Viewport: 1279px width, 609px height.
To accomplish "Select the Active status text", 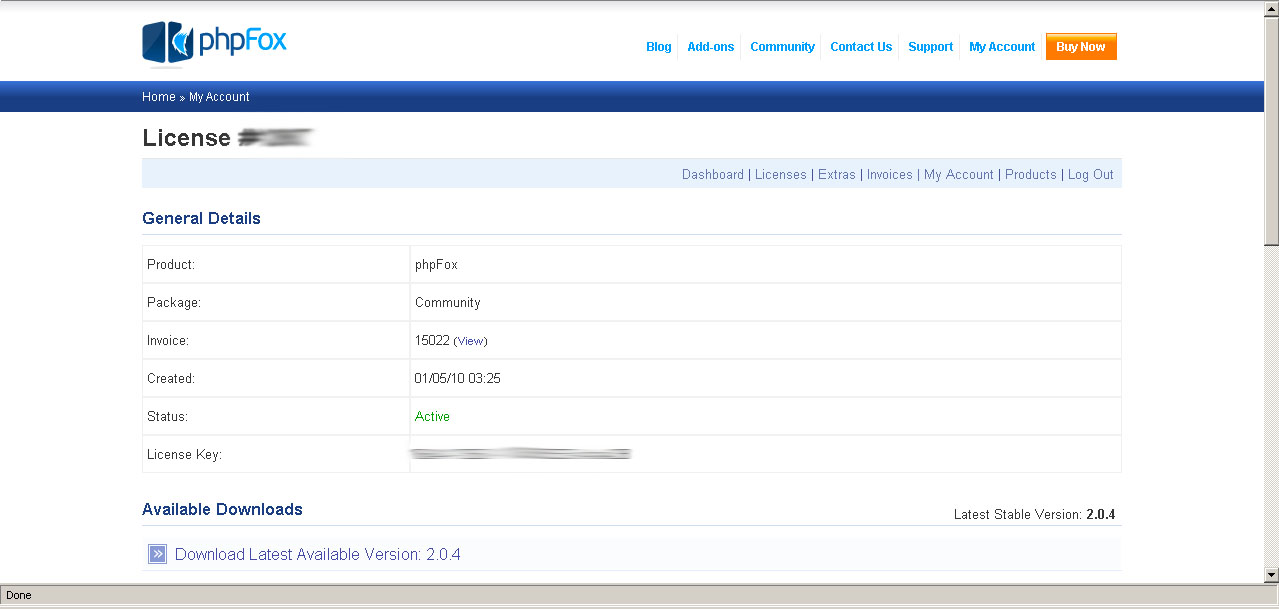I will (x=432, y=417).
